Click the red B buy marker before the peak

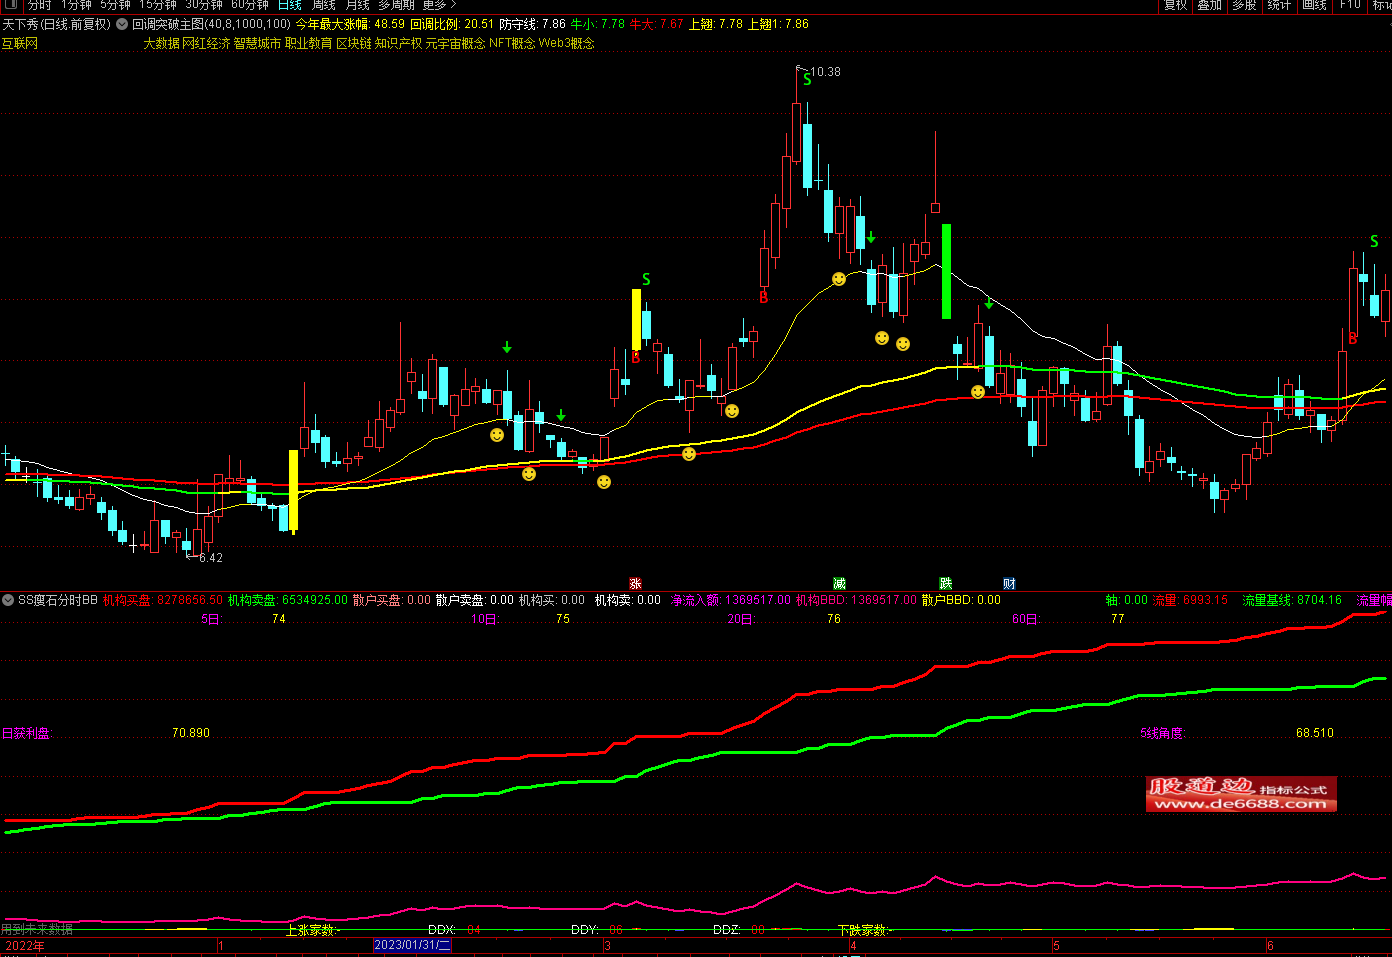(763, 297)
